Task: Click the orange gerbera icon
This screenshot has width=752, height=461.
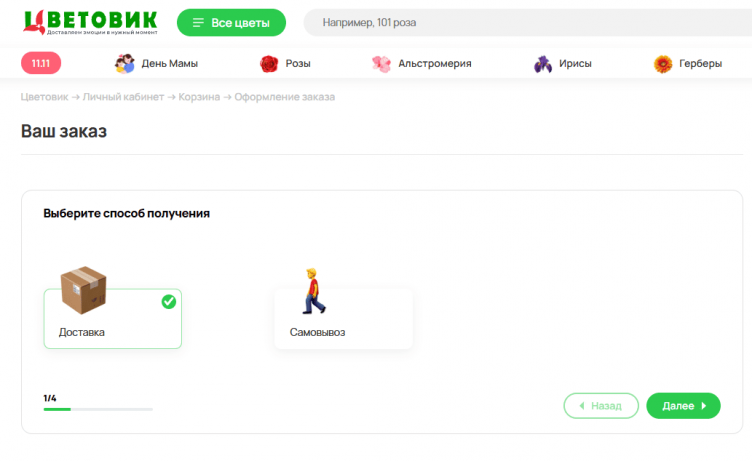Action: 663,64
